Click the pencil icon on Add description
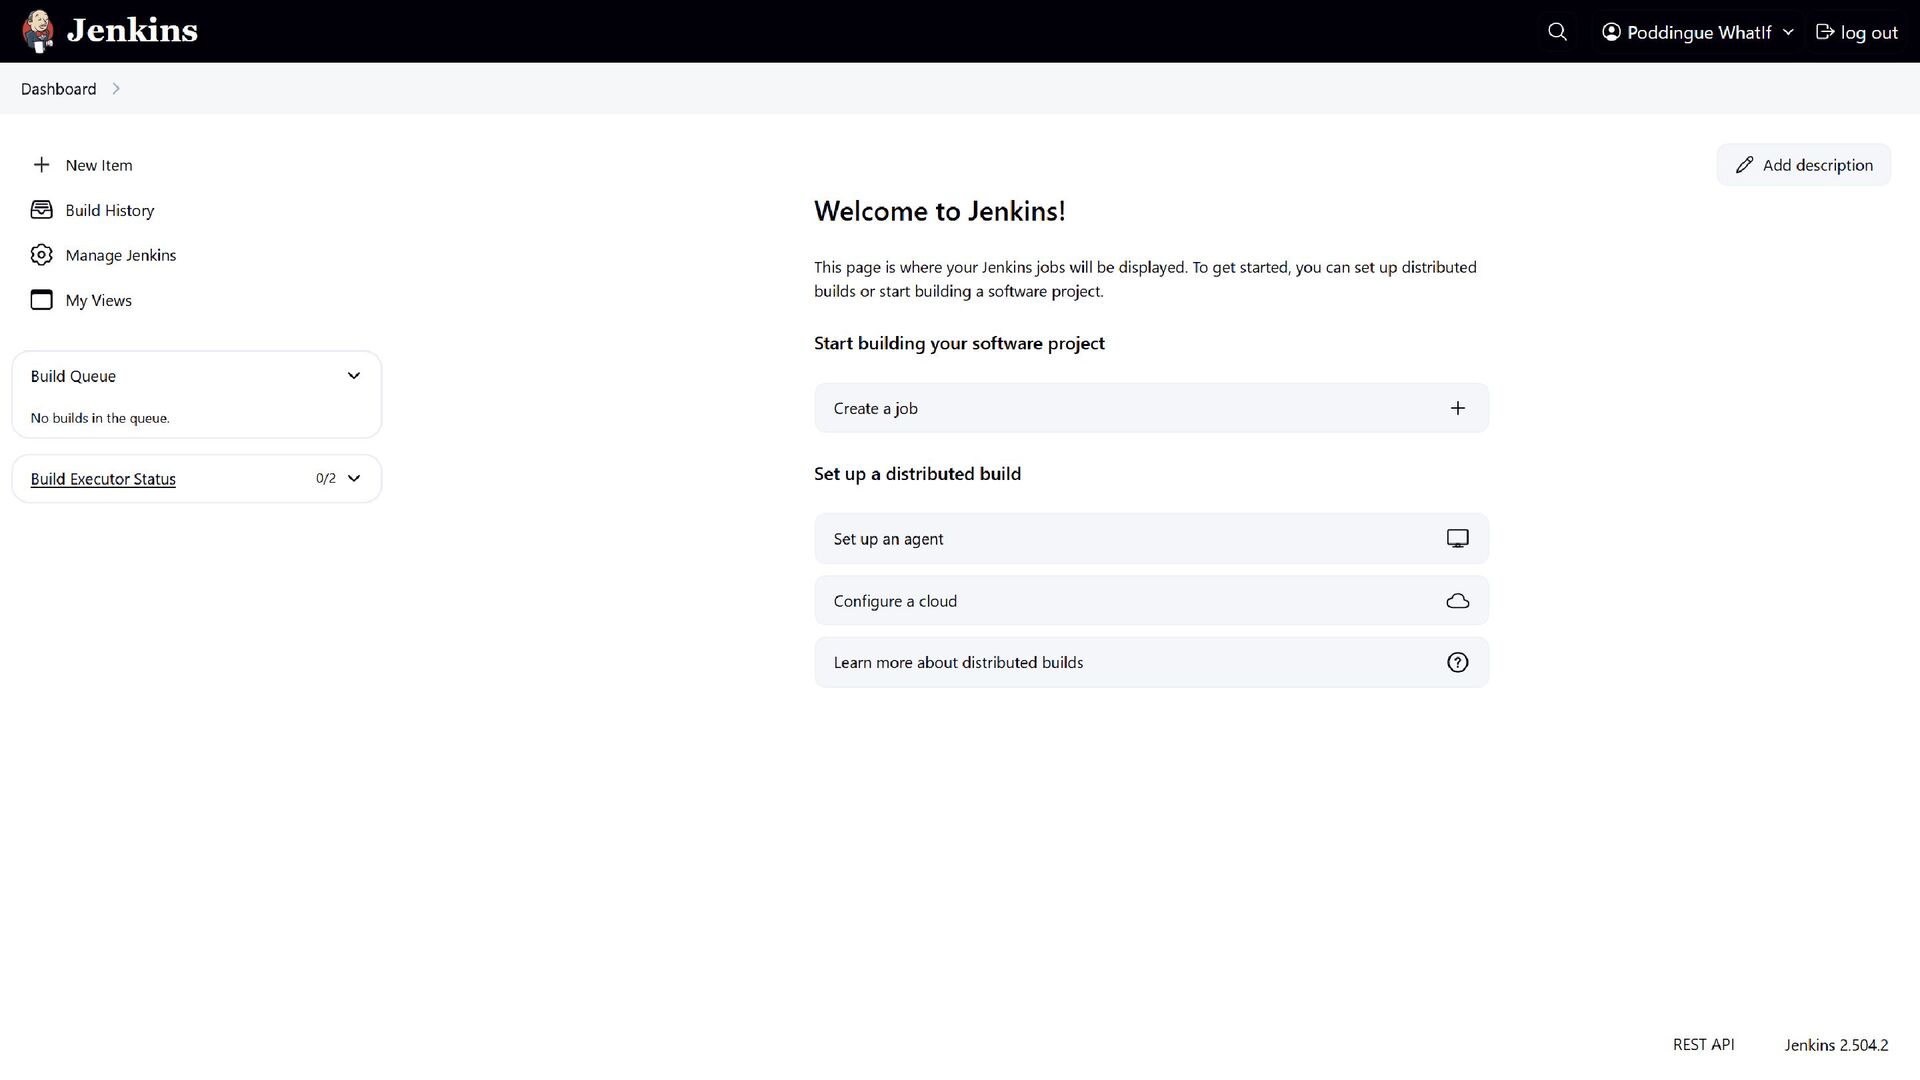Screen dimensions: 1920x1080 click(x=1744, y=165)
